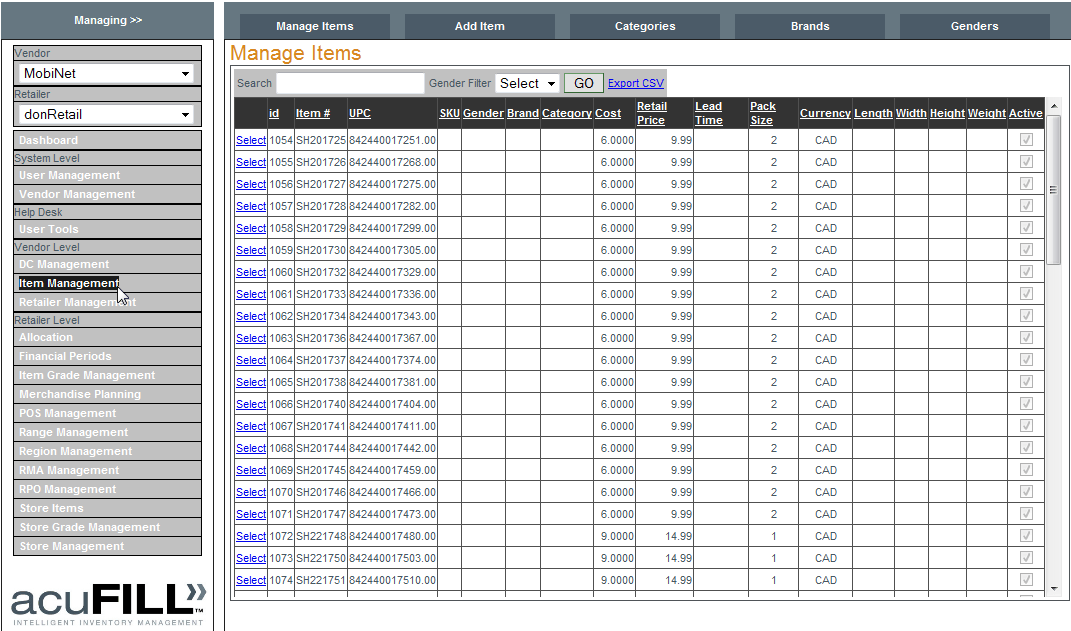Select the row with id 1063

tap(250, 338)
